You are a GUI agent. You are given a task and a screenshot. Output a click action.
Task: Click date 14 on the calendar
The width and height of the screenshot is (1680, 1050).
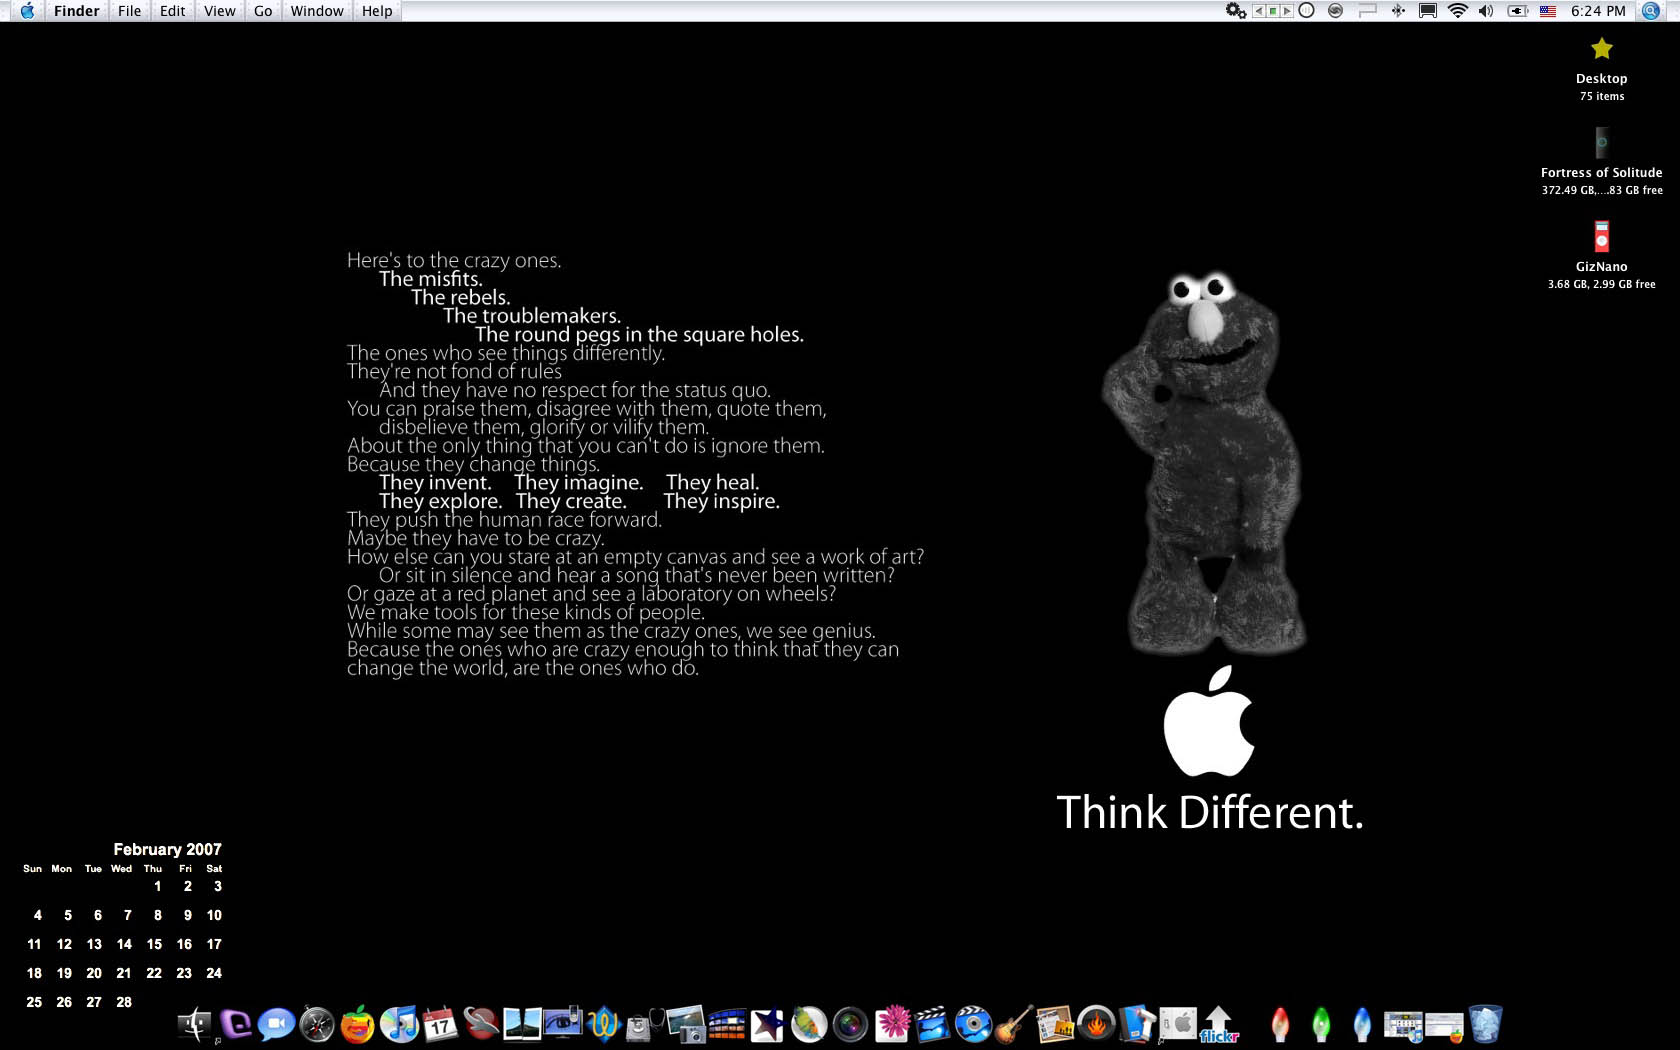pyautogui.click(x=124, y=944)
